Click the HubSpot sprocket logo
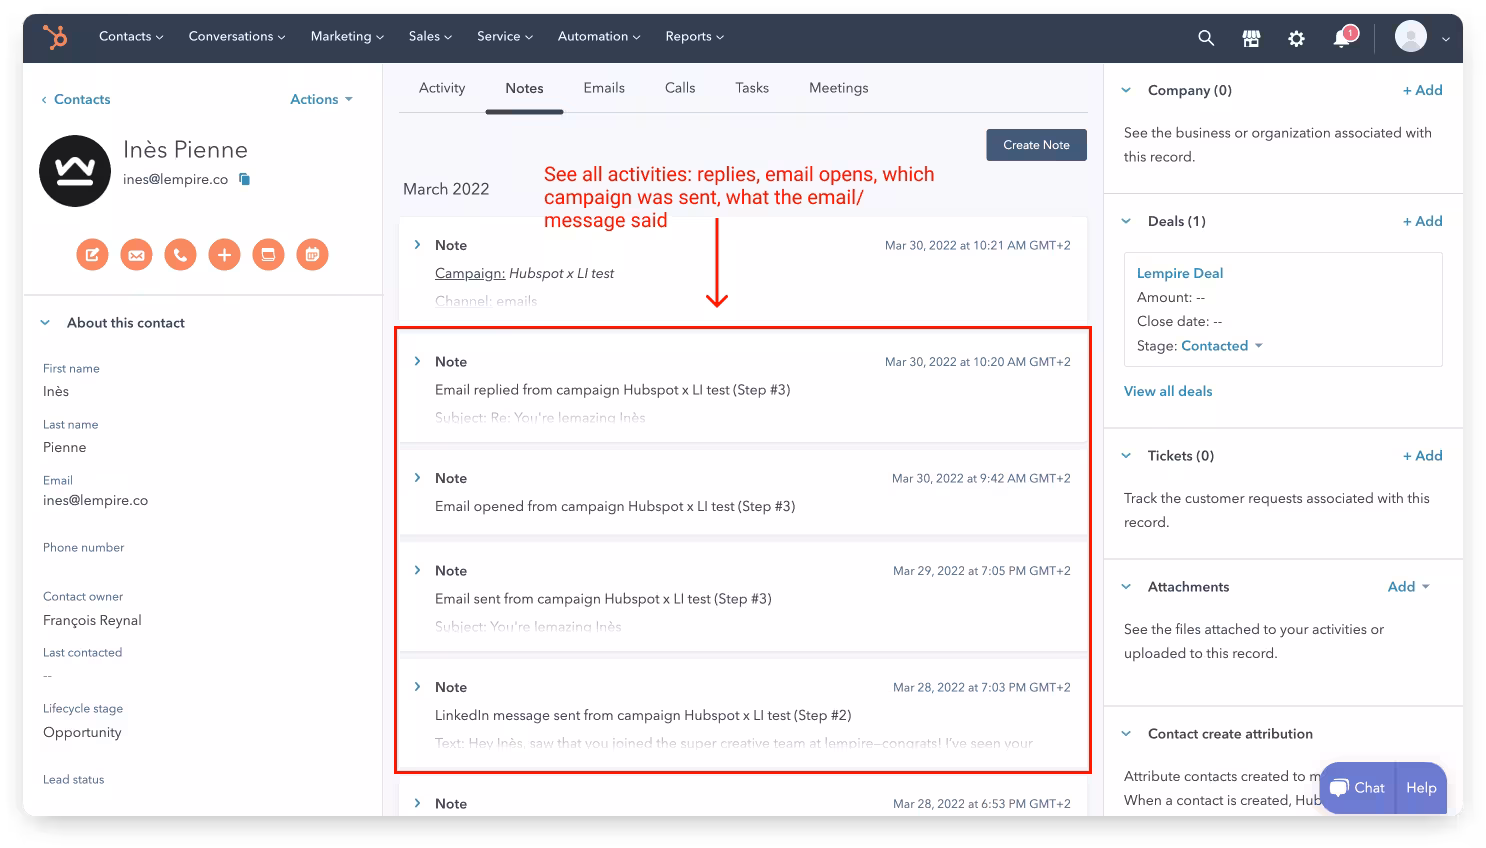 [x=55, y=37]
